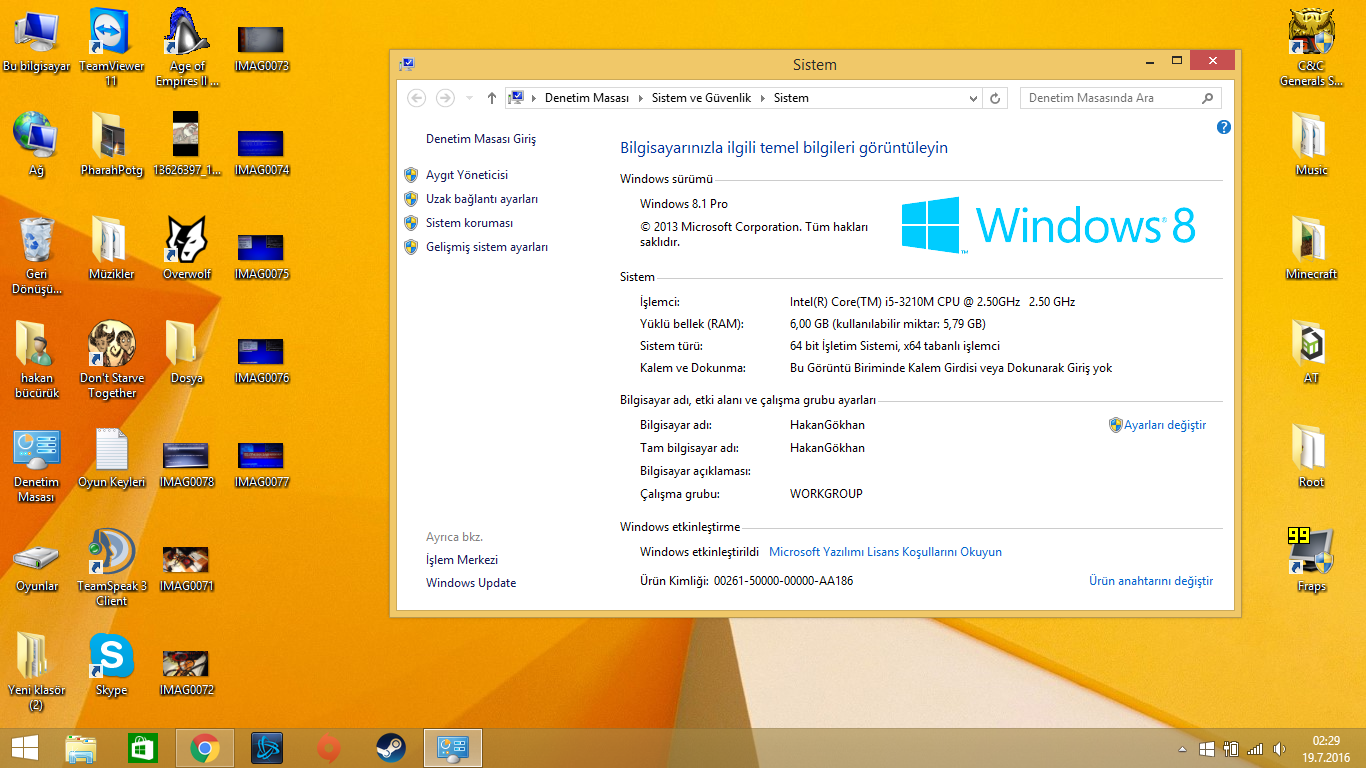The image size is (1366, 768).
Task: Select the Ağ network desktop icon
Action: [x=37, y=146]
